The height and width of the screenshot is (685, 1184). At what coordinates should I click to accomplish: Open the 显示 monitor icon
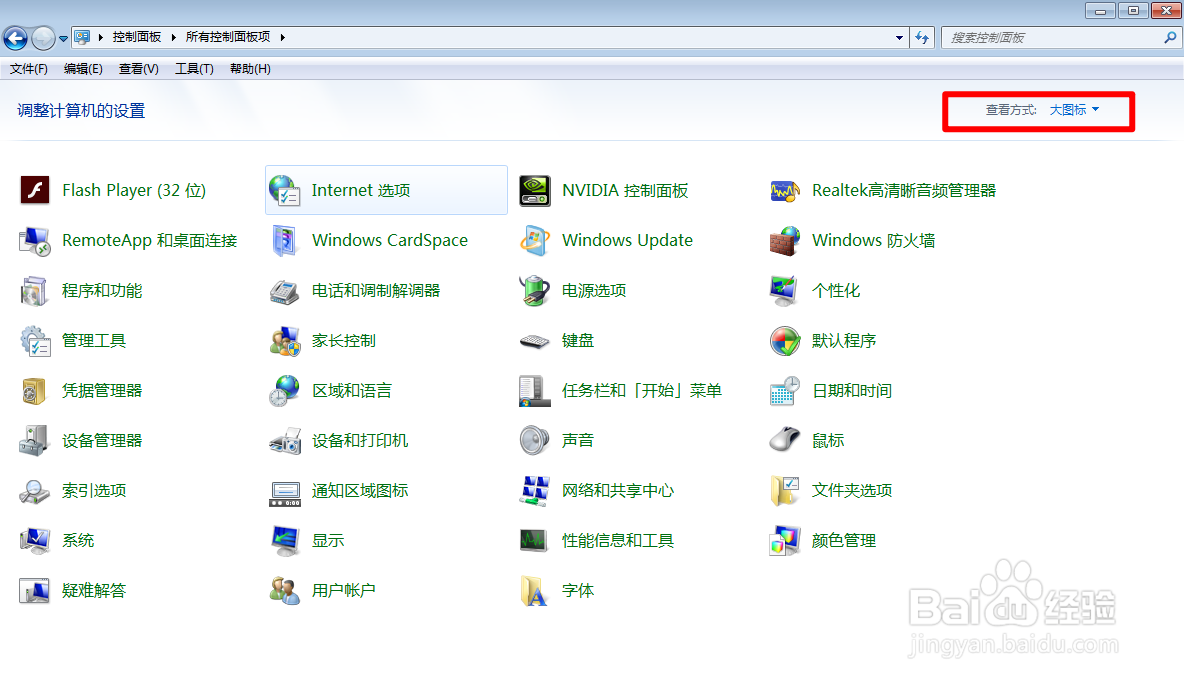285,541
